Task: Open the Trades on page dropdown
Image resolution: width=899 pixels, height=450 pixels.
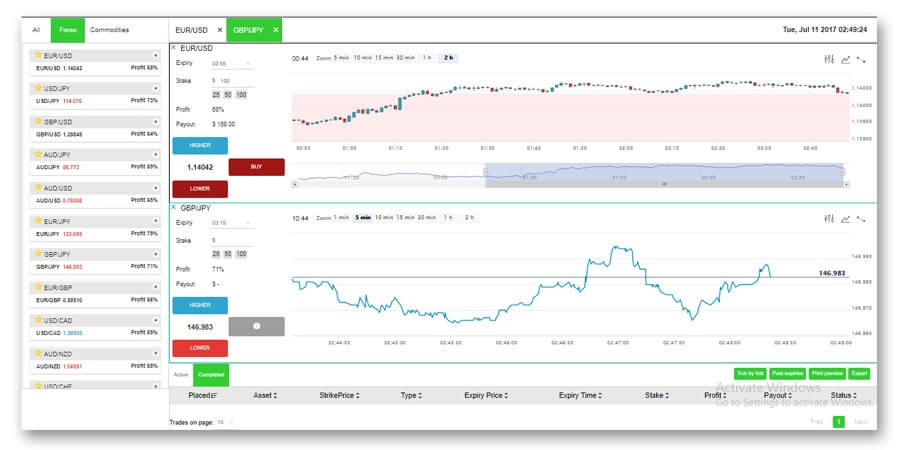Action: tap(224, 422)
